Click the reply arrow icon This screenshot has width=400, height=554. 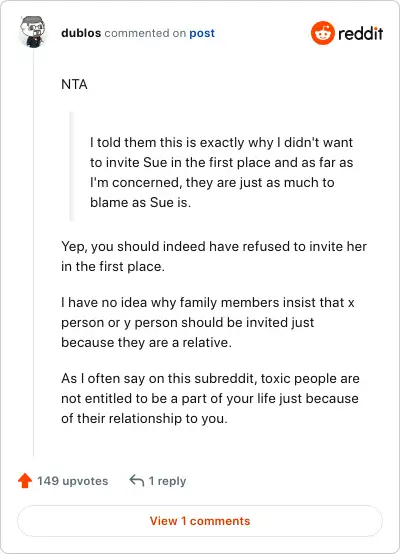tap(137, 481)
